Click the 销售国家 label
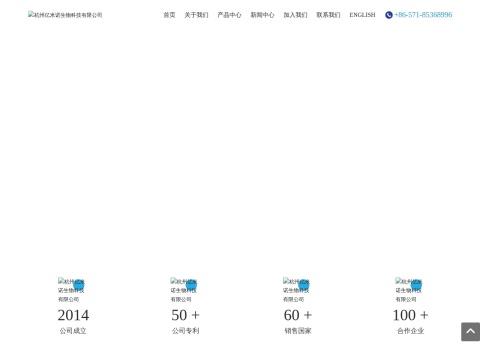480x360 pixels. point(298,331)
